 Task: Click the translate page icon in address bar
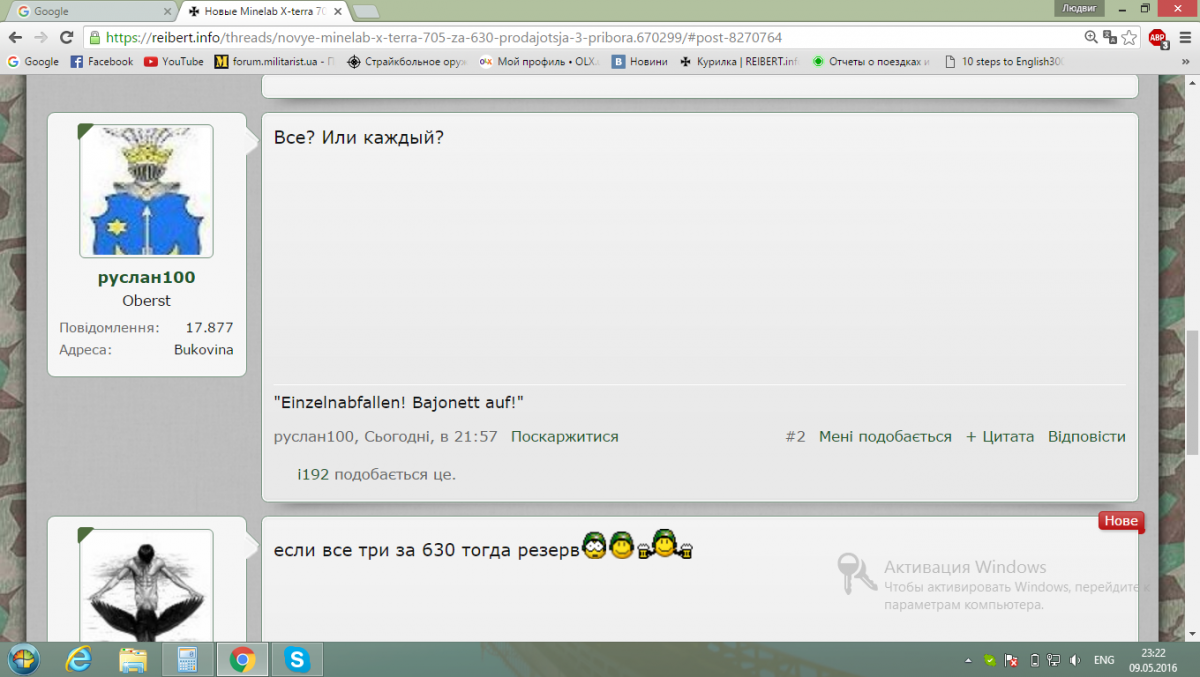coord(1110,38)
